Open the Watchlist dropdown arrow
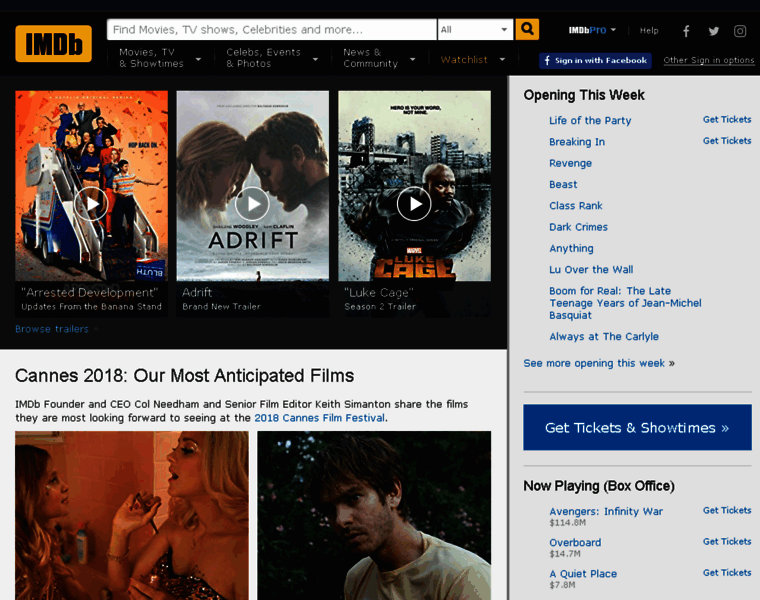The width and height of the screenshot is (760, 600). [502, 60]
